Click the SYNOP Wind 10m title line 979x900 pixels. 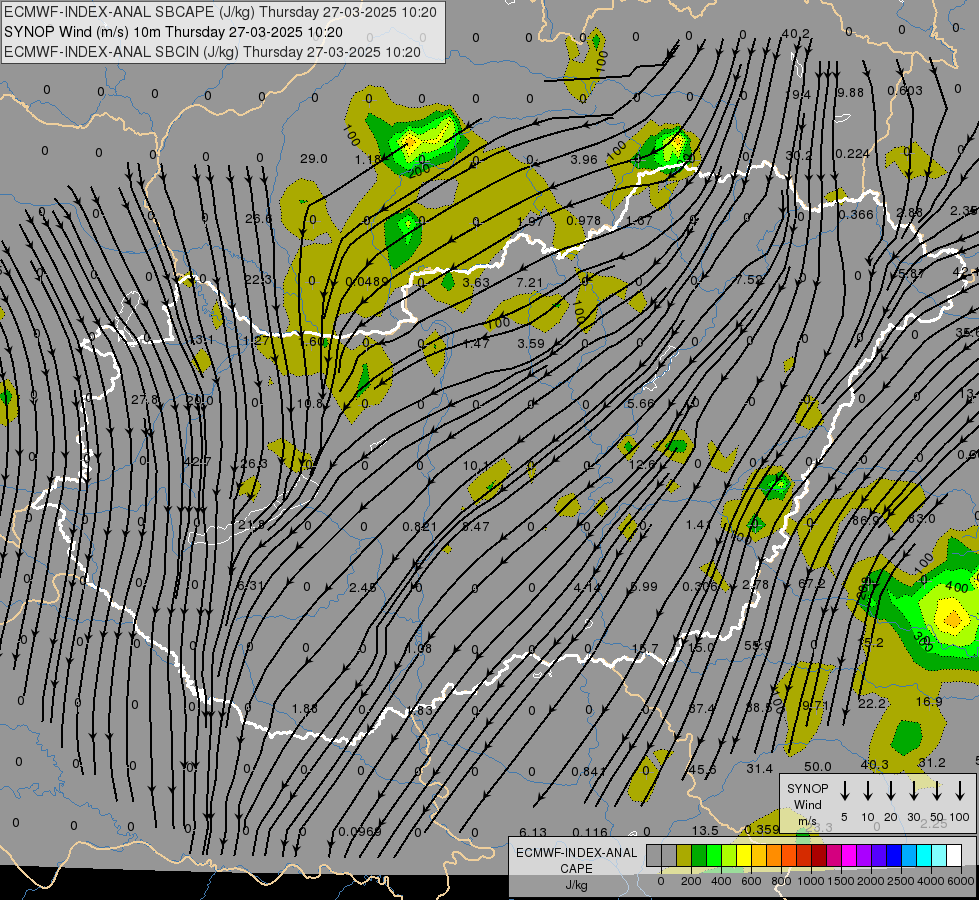173,32
